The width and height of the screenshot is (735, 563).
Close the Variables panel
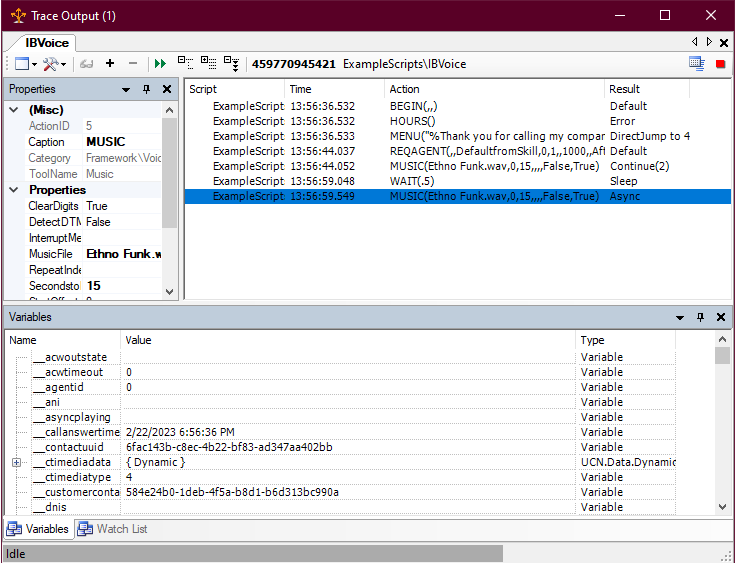720,317
